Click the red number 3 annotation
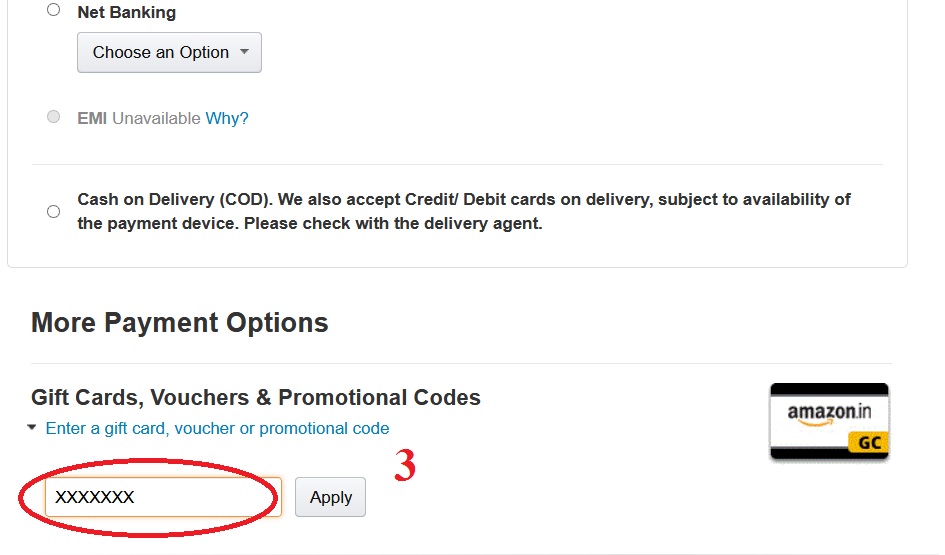This screenshot has height=555, width=945. pos(404,467)
